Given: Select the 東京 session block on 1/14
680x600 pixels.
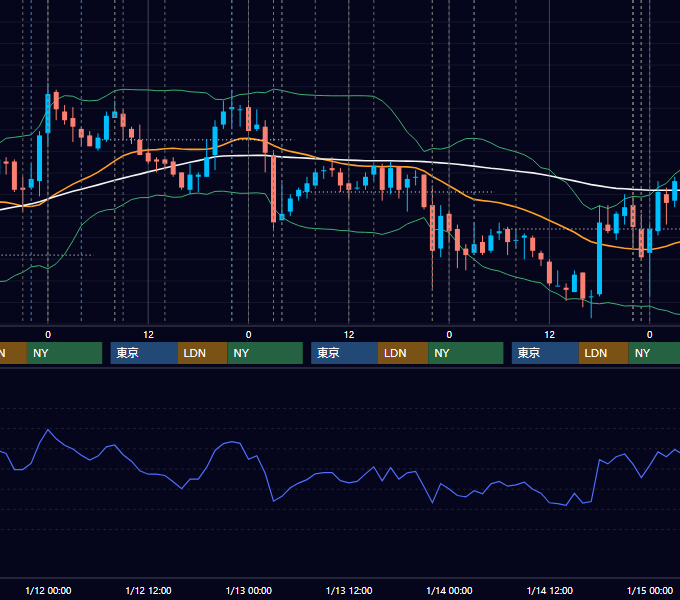Looking at the screenshot, I should click(545, 353).
